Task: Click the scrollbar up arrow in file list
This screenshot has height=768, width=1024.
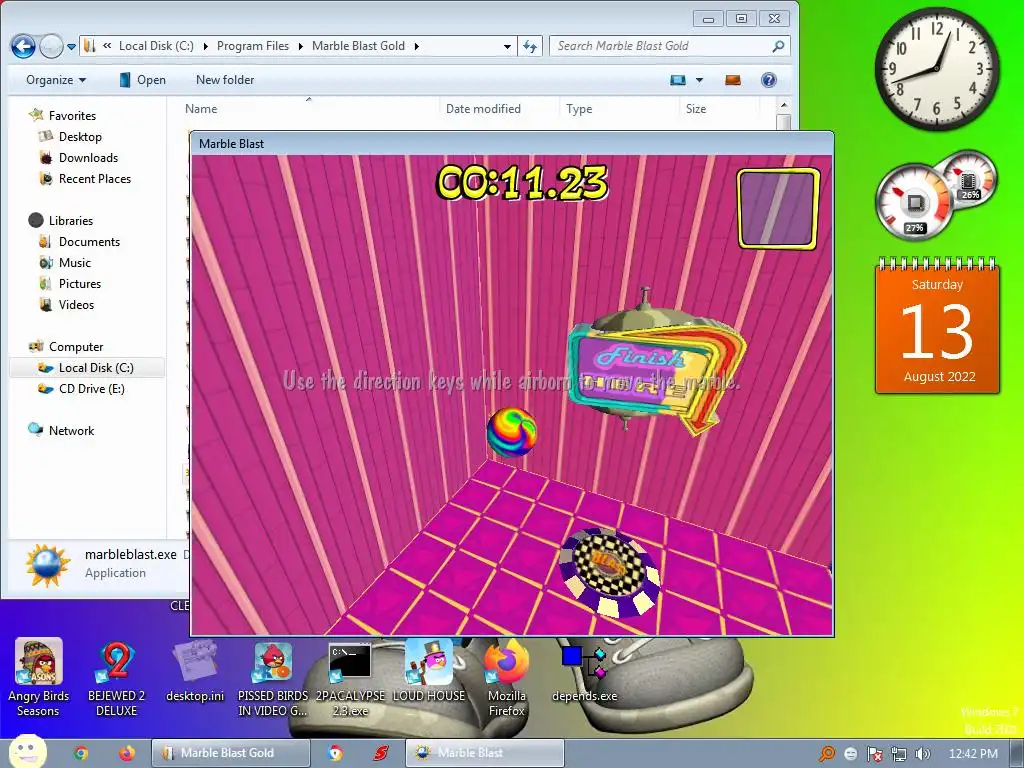Action: point(784,105)
